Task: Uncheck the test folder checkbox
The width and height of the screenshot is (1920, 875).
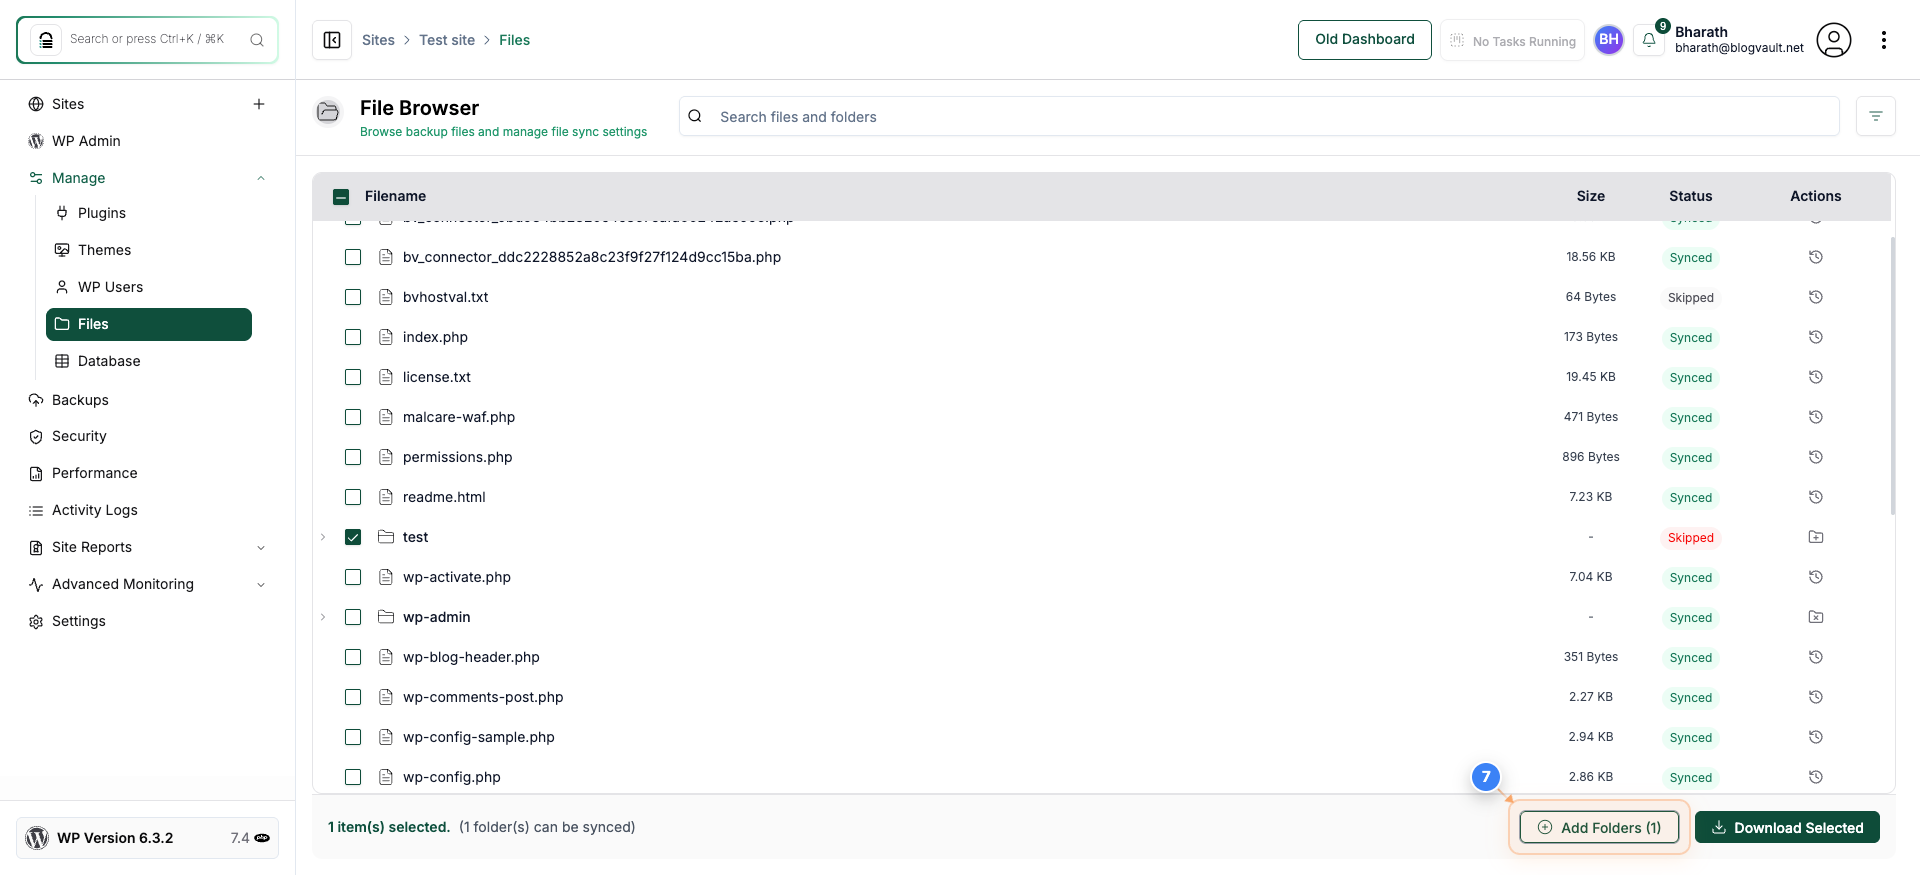Action: (353, 537)
